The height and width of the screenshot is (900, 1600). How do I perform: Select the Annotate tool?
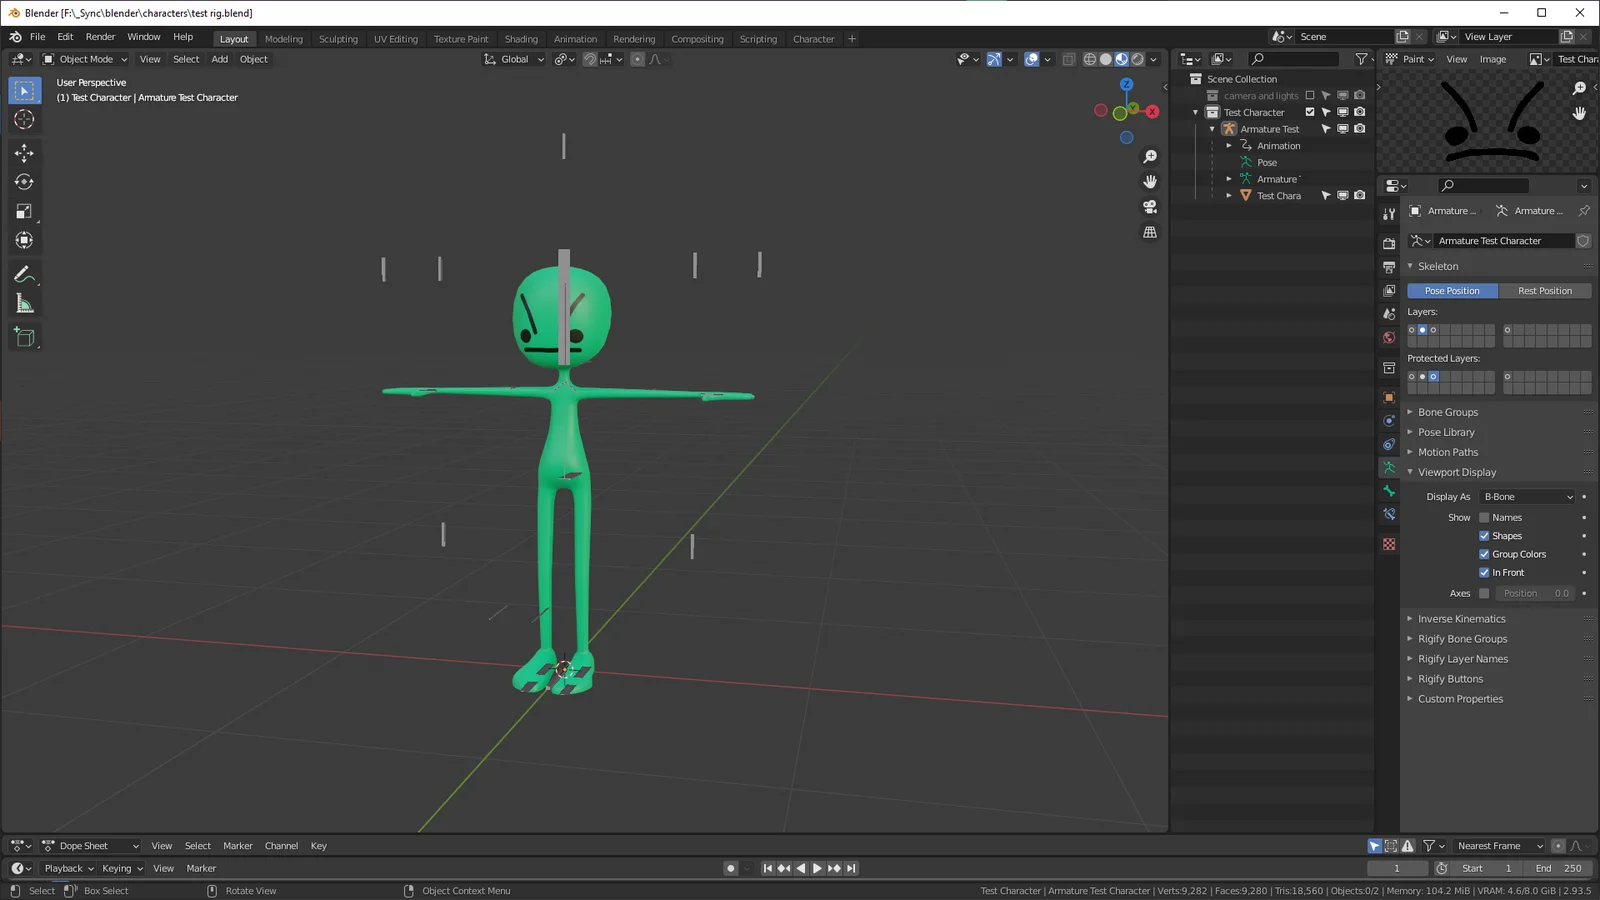click(24, 274)
